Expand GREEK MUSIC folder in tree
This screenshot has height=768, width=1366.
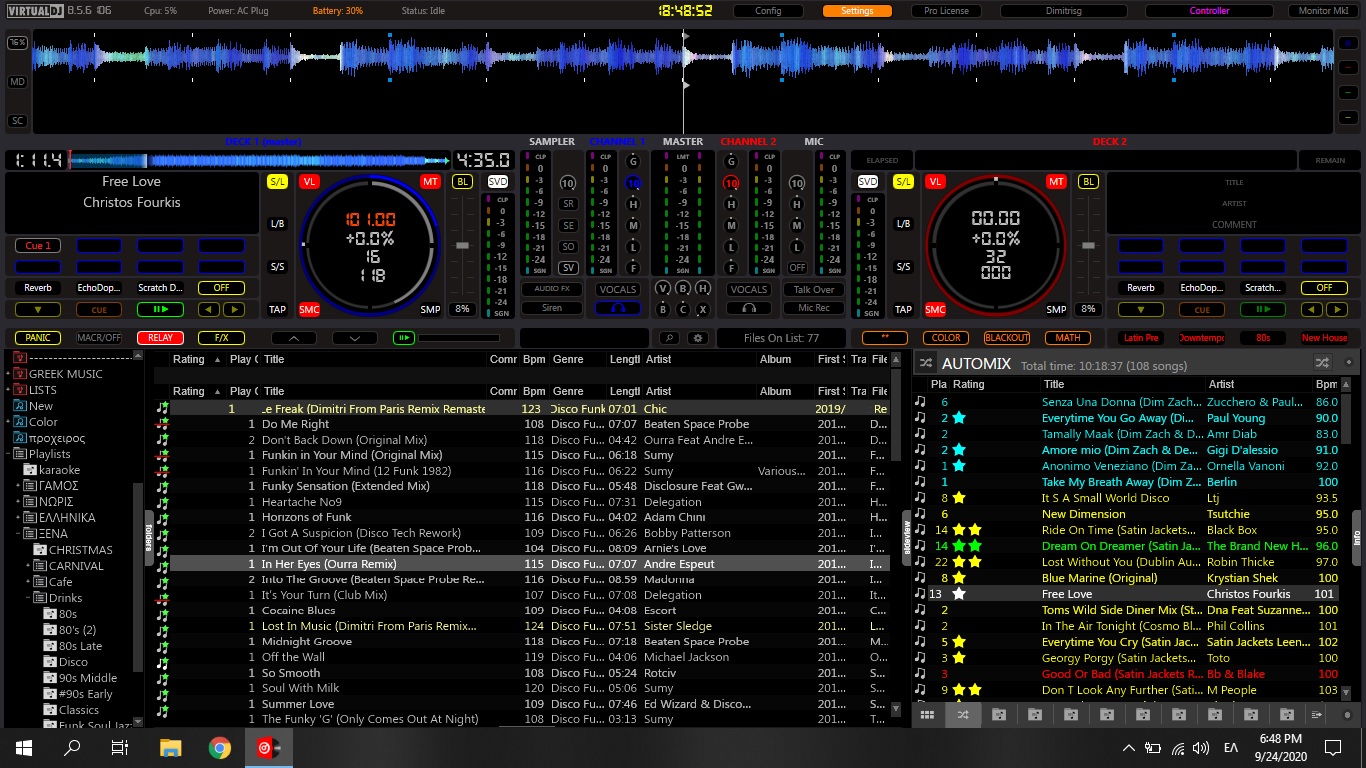coord(8,374)
